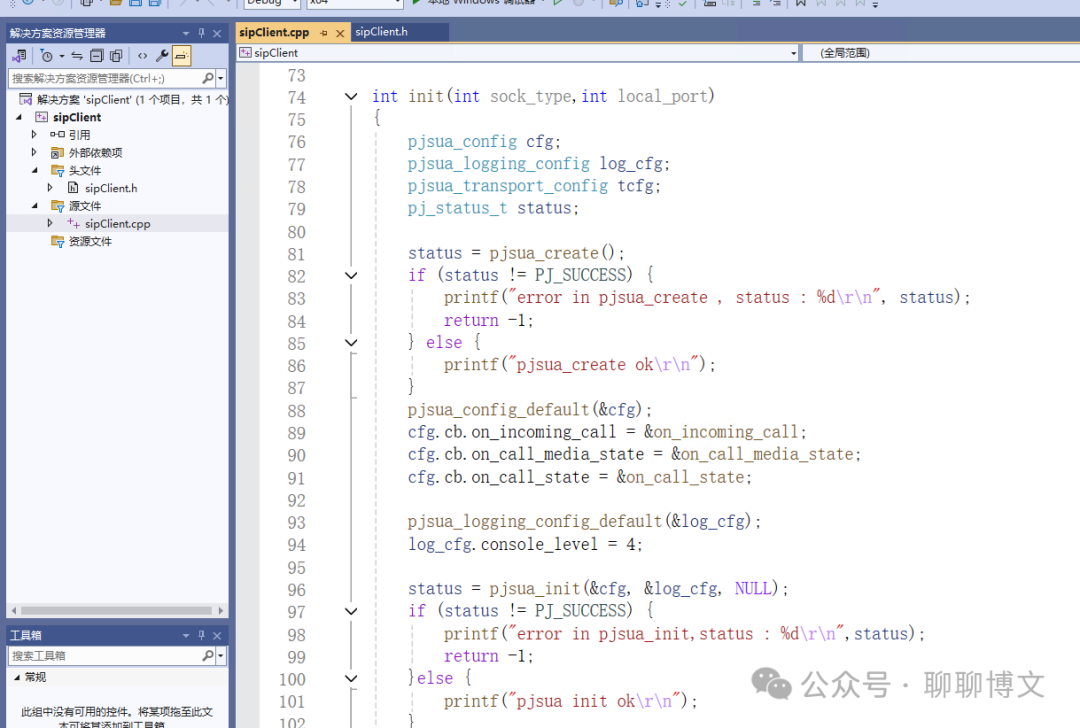The image size is (1080, 728).
Task: Open Properties via the wrench icon
Action: (x=162, y=56)
